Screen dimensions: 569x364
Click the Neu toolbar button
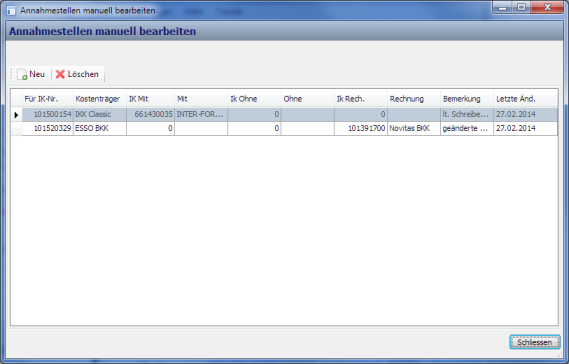[31, 74]
